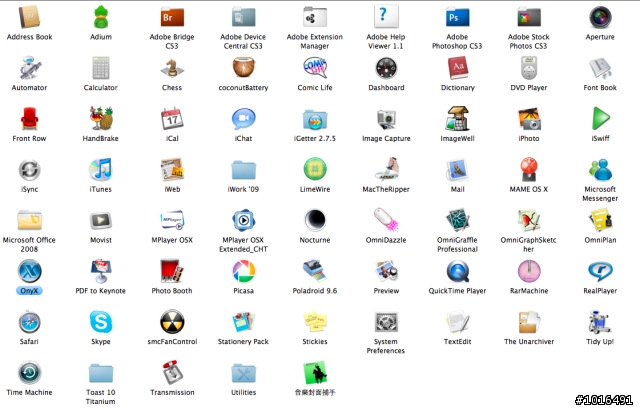Click the QuickTime Player icon
Viewport: 640px width, 408px height.
coord(457,271)
